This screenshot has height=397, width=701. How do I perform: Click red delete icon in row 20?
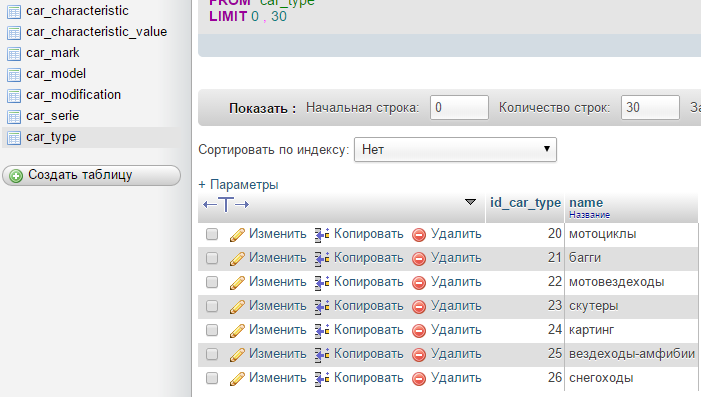419,235
